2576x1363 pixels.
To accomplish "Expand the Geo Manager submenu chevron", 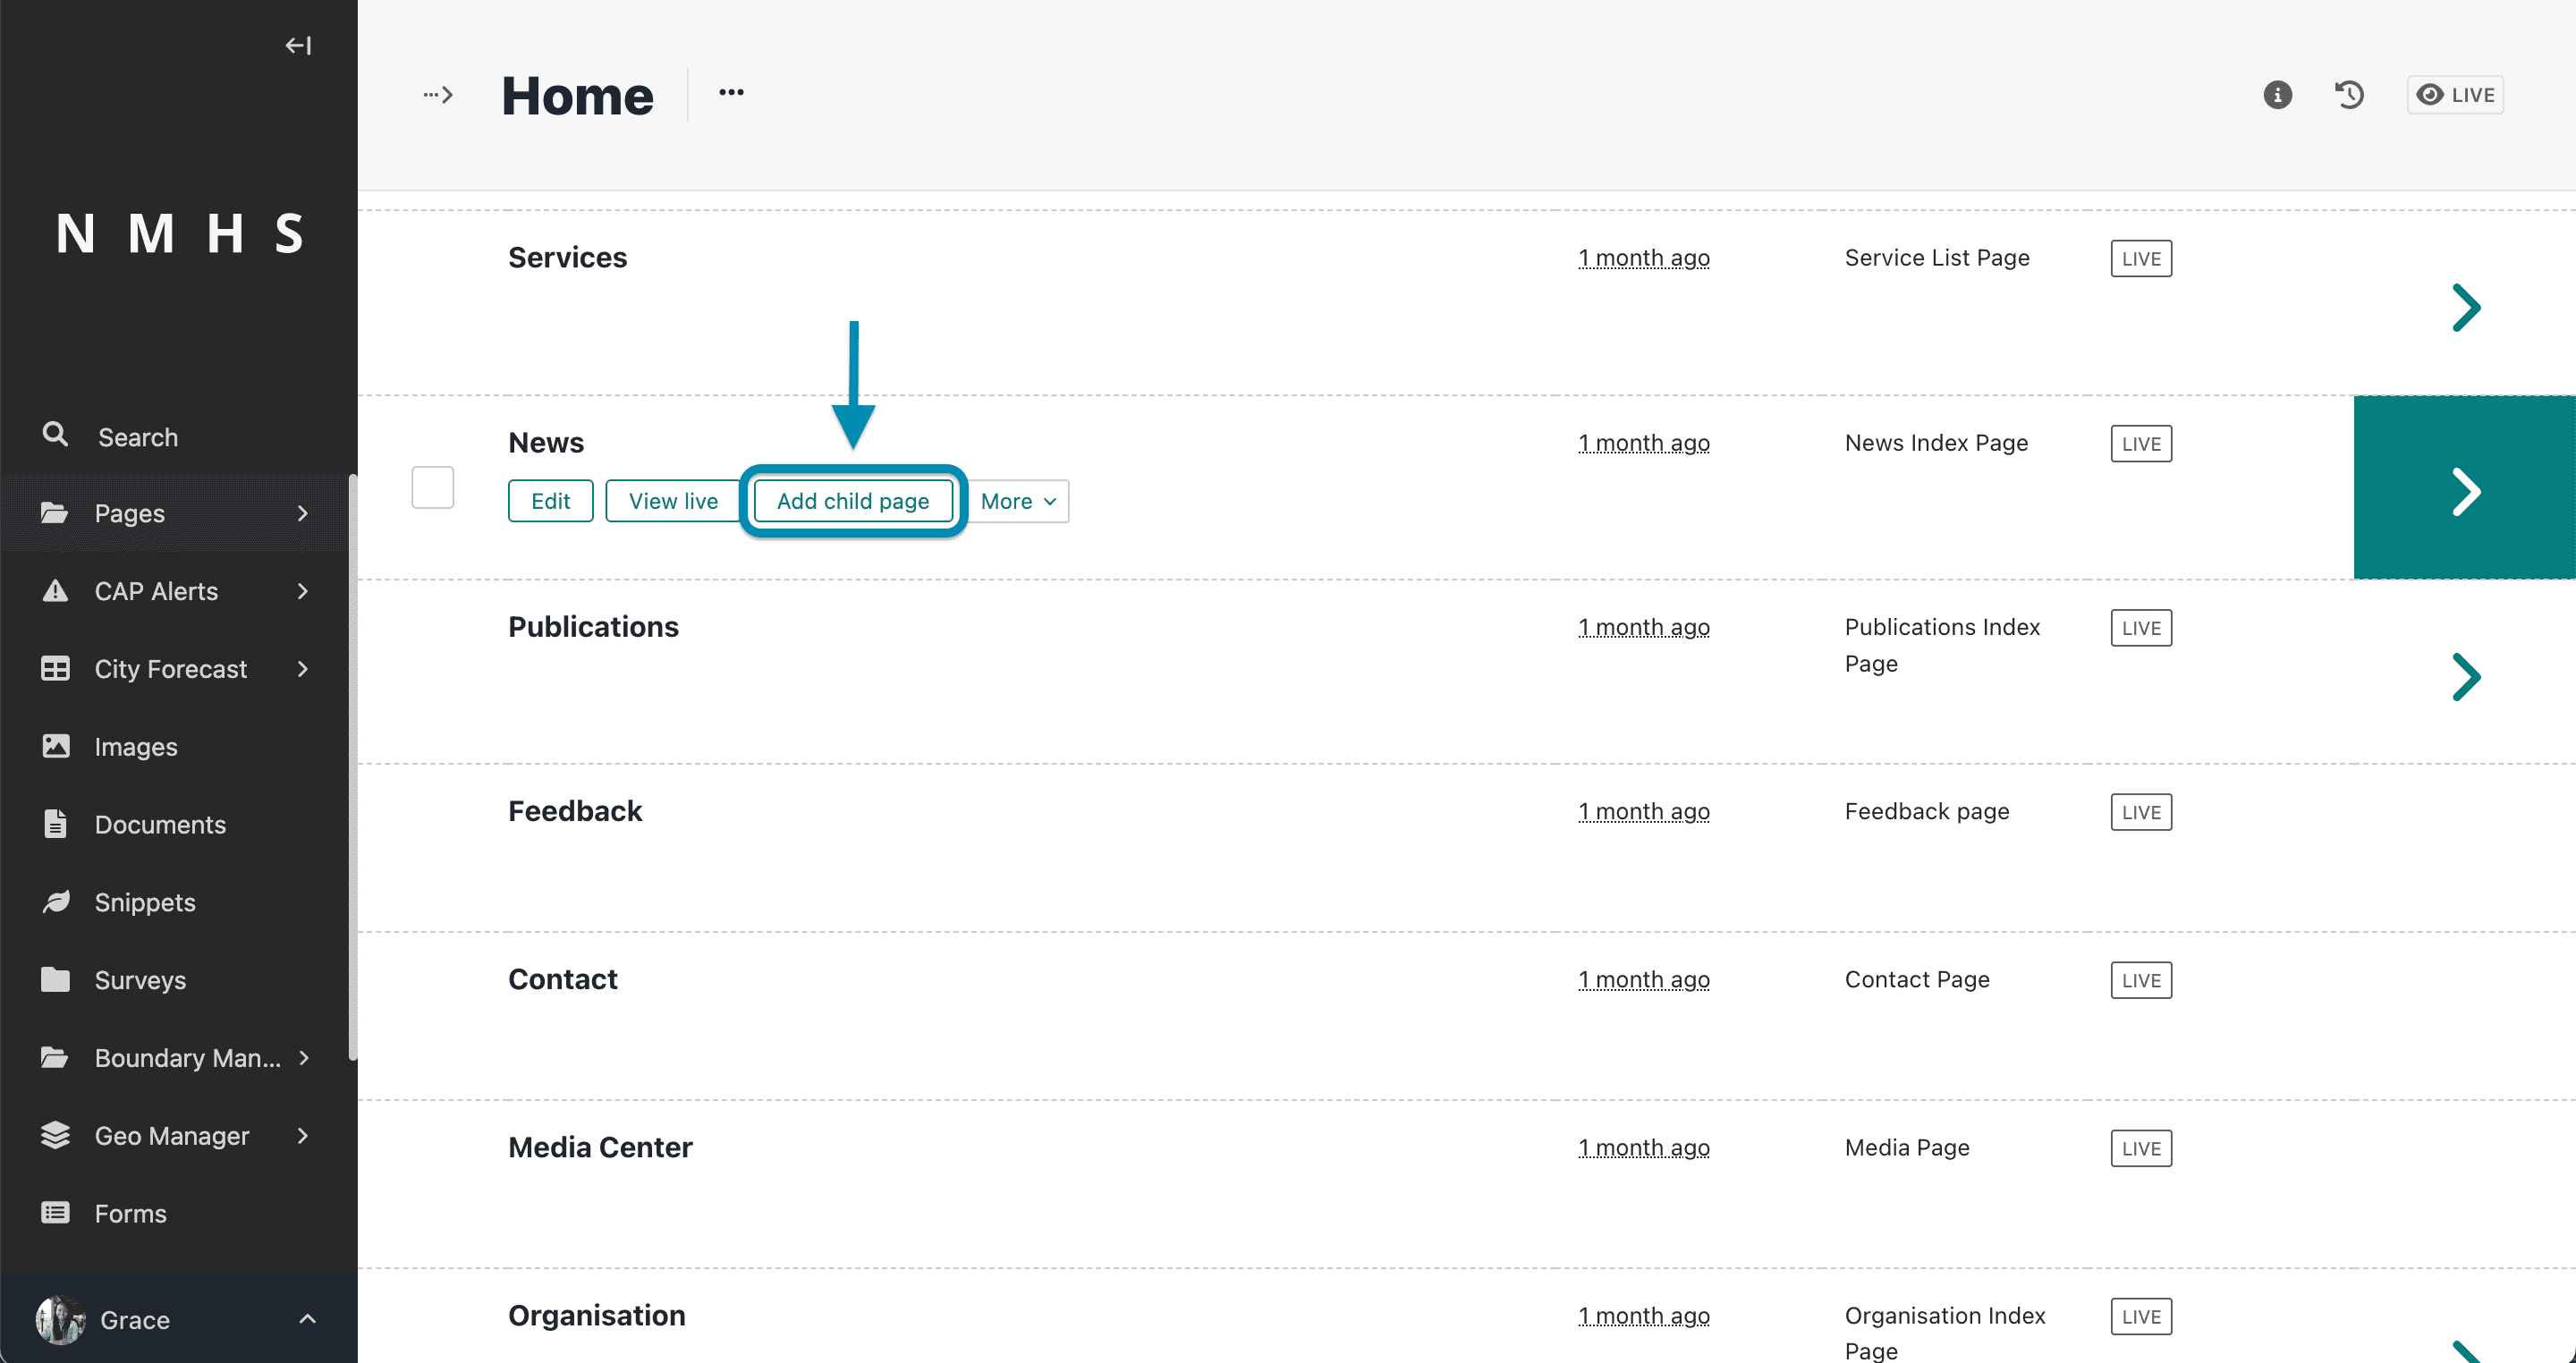I will point(303,1135).
